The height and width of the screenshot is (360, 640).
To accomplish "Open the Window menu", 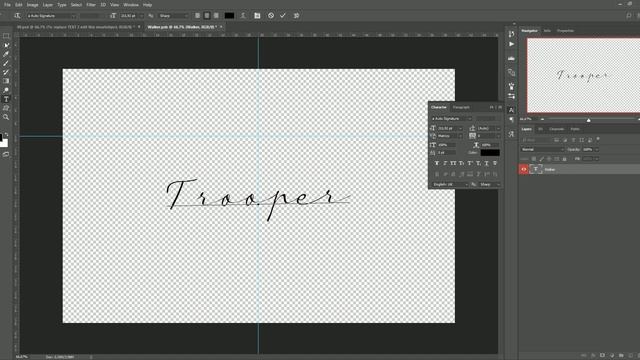I will 131,5.
